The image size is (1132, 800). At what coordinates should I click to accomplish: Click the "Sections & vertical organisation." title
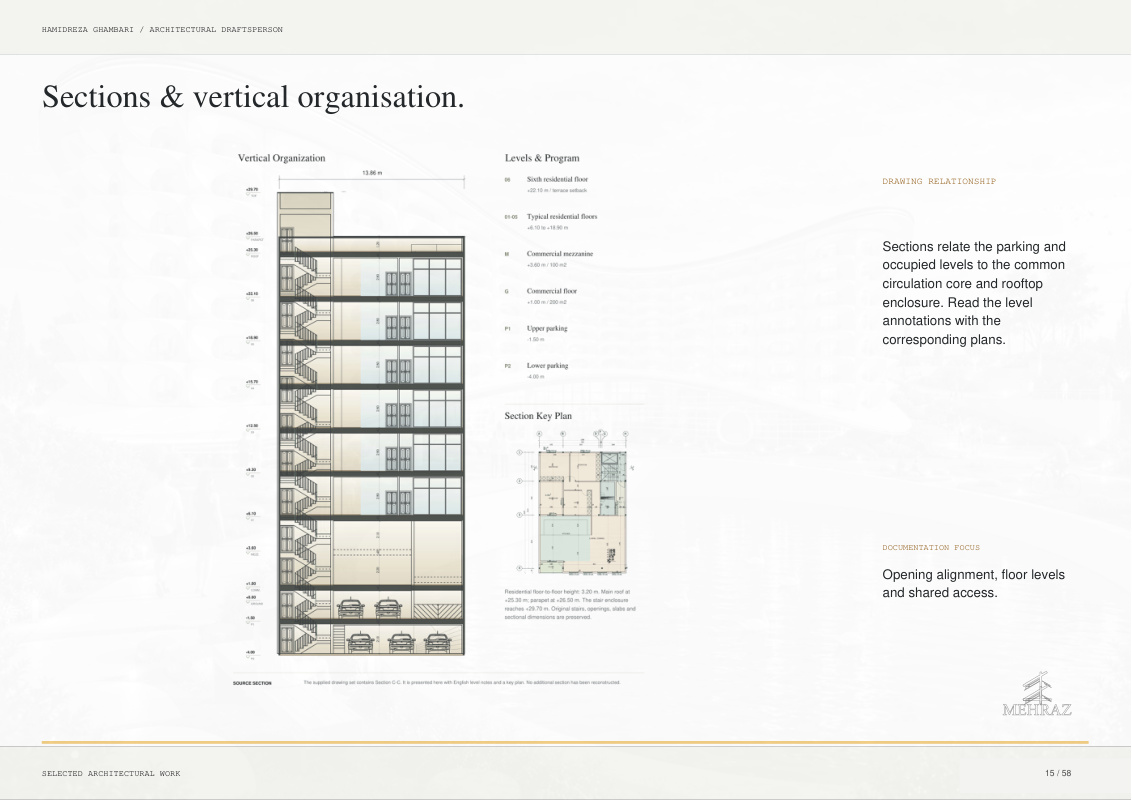[253, 97]
